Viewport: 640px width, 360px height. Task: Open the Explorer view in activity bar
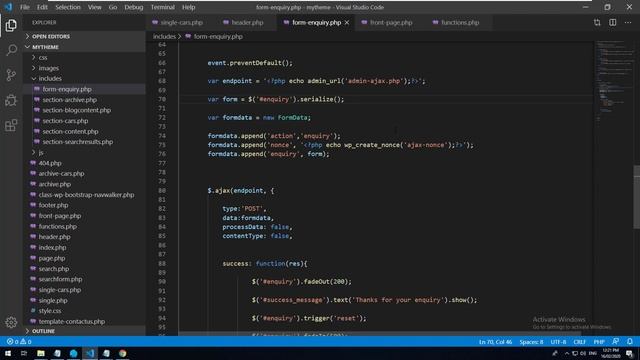(x=11, y=25)
